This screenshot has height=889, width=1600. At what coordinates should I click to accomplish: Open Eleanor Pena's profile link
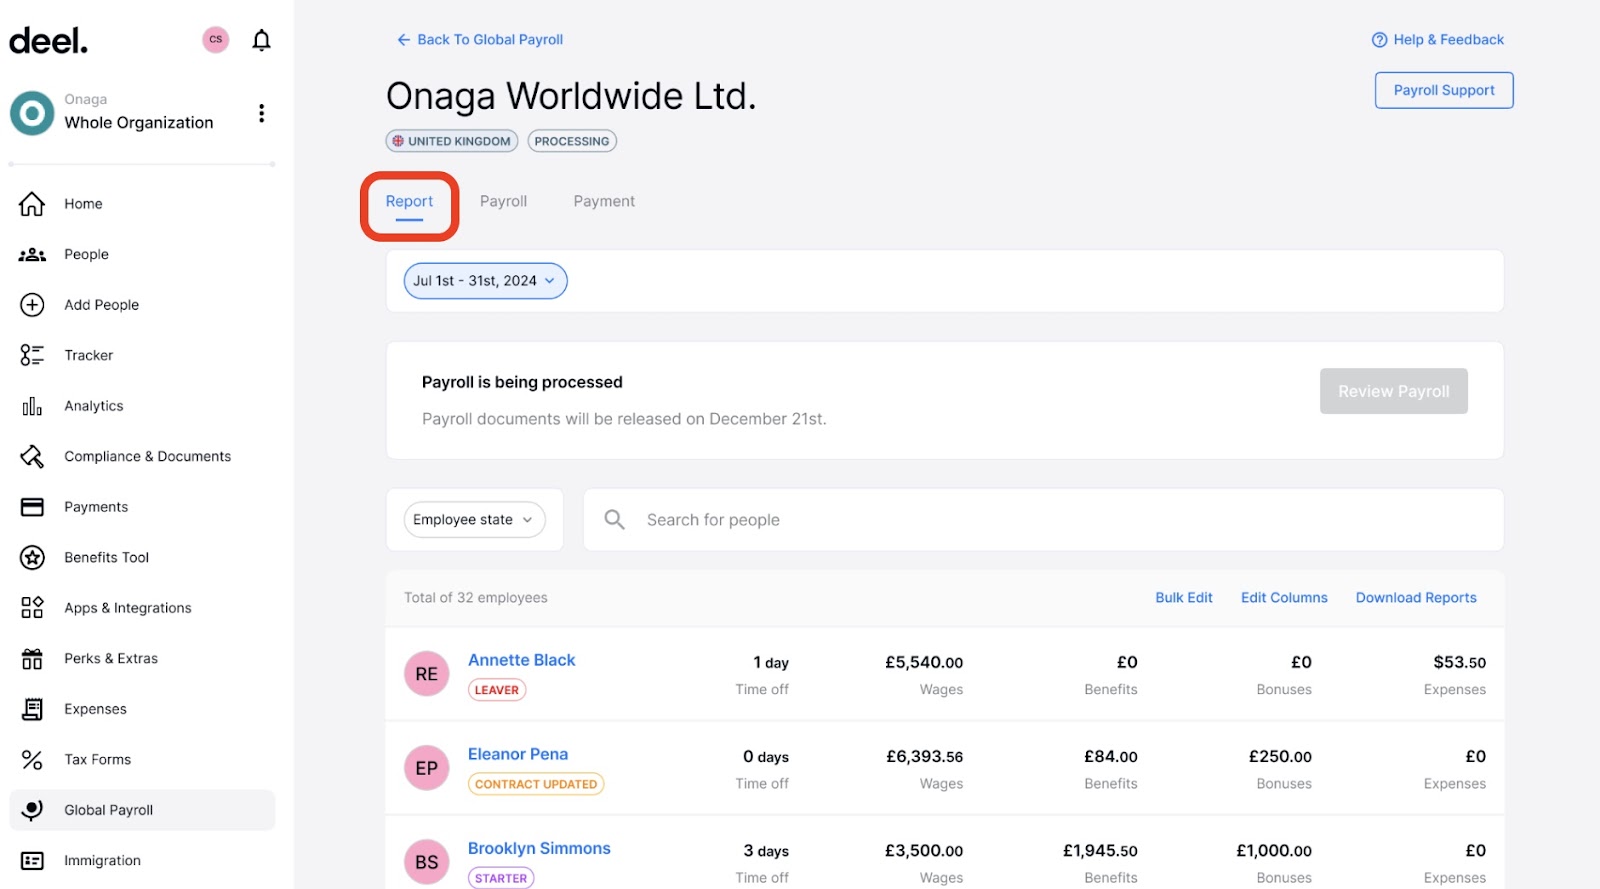[518, 754]
